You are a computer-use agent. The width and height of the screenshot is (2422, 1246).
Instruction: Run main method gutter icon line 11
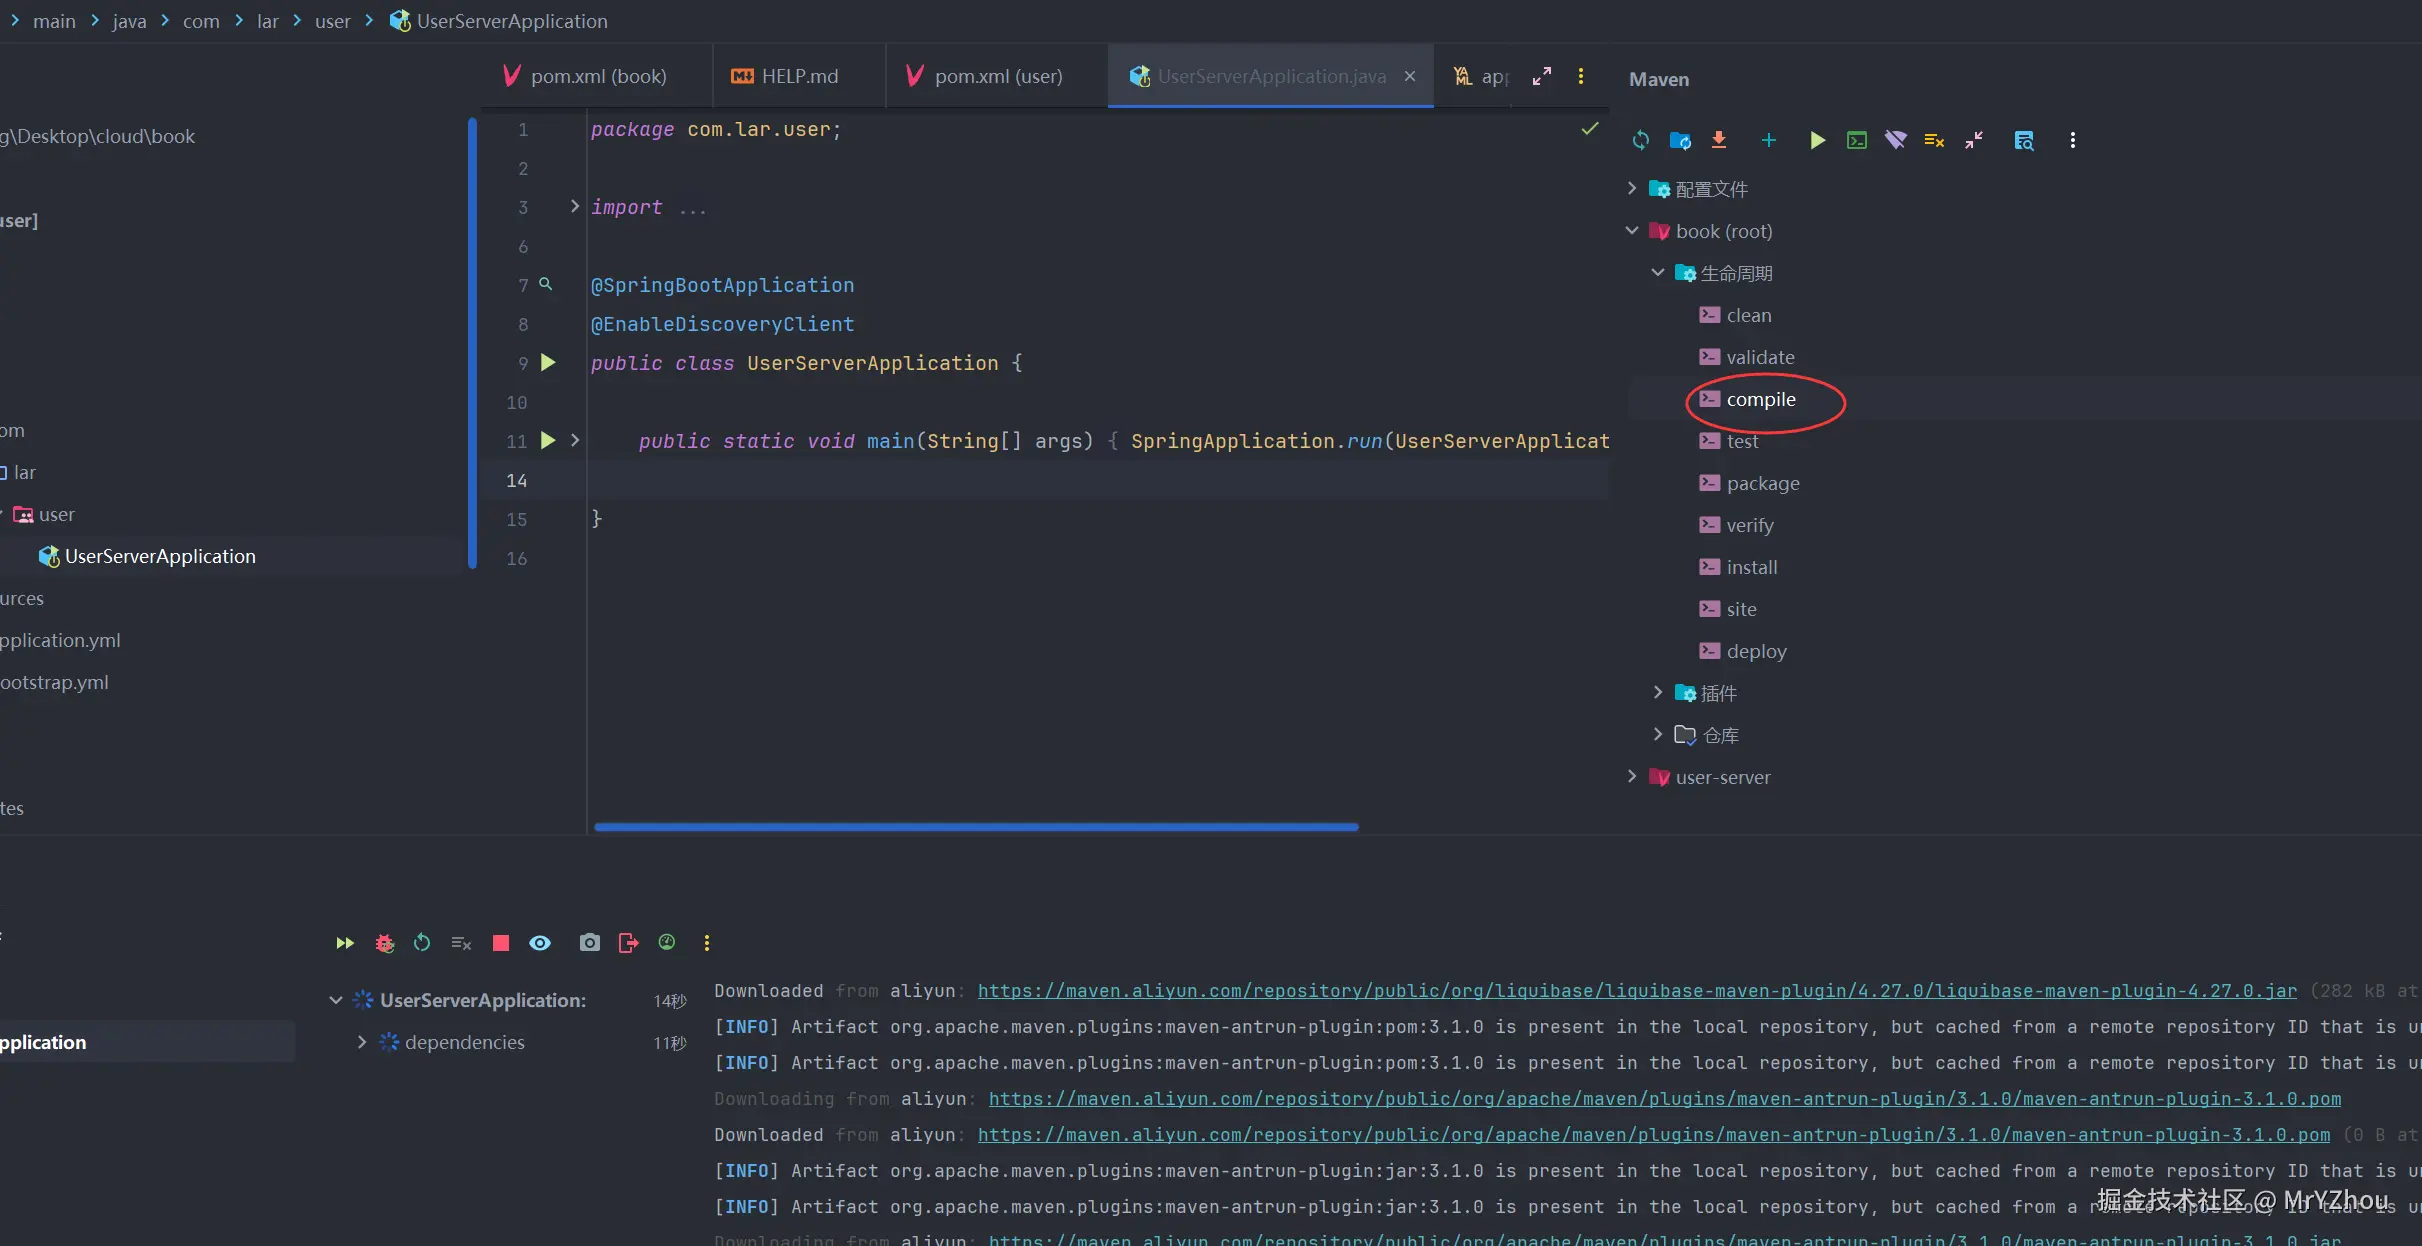pos(548,441)
